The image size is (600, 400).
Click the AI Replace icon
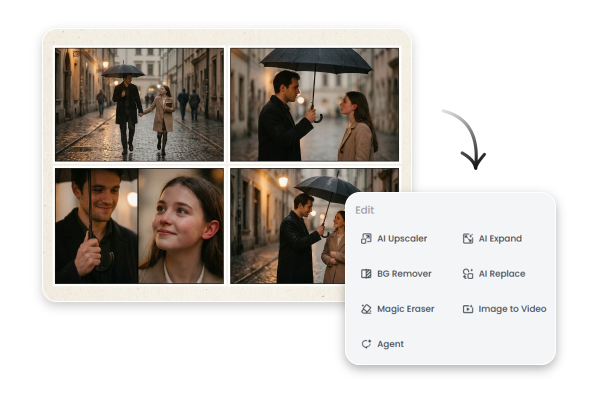[468, 274]
